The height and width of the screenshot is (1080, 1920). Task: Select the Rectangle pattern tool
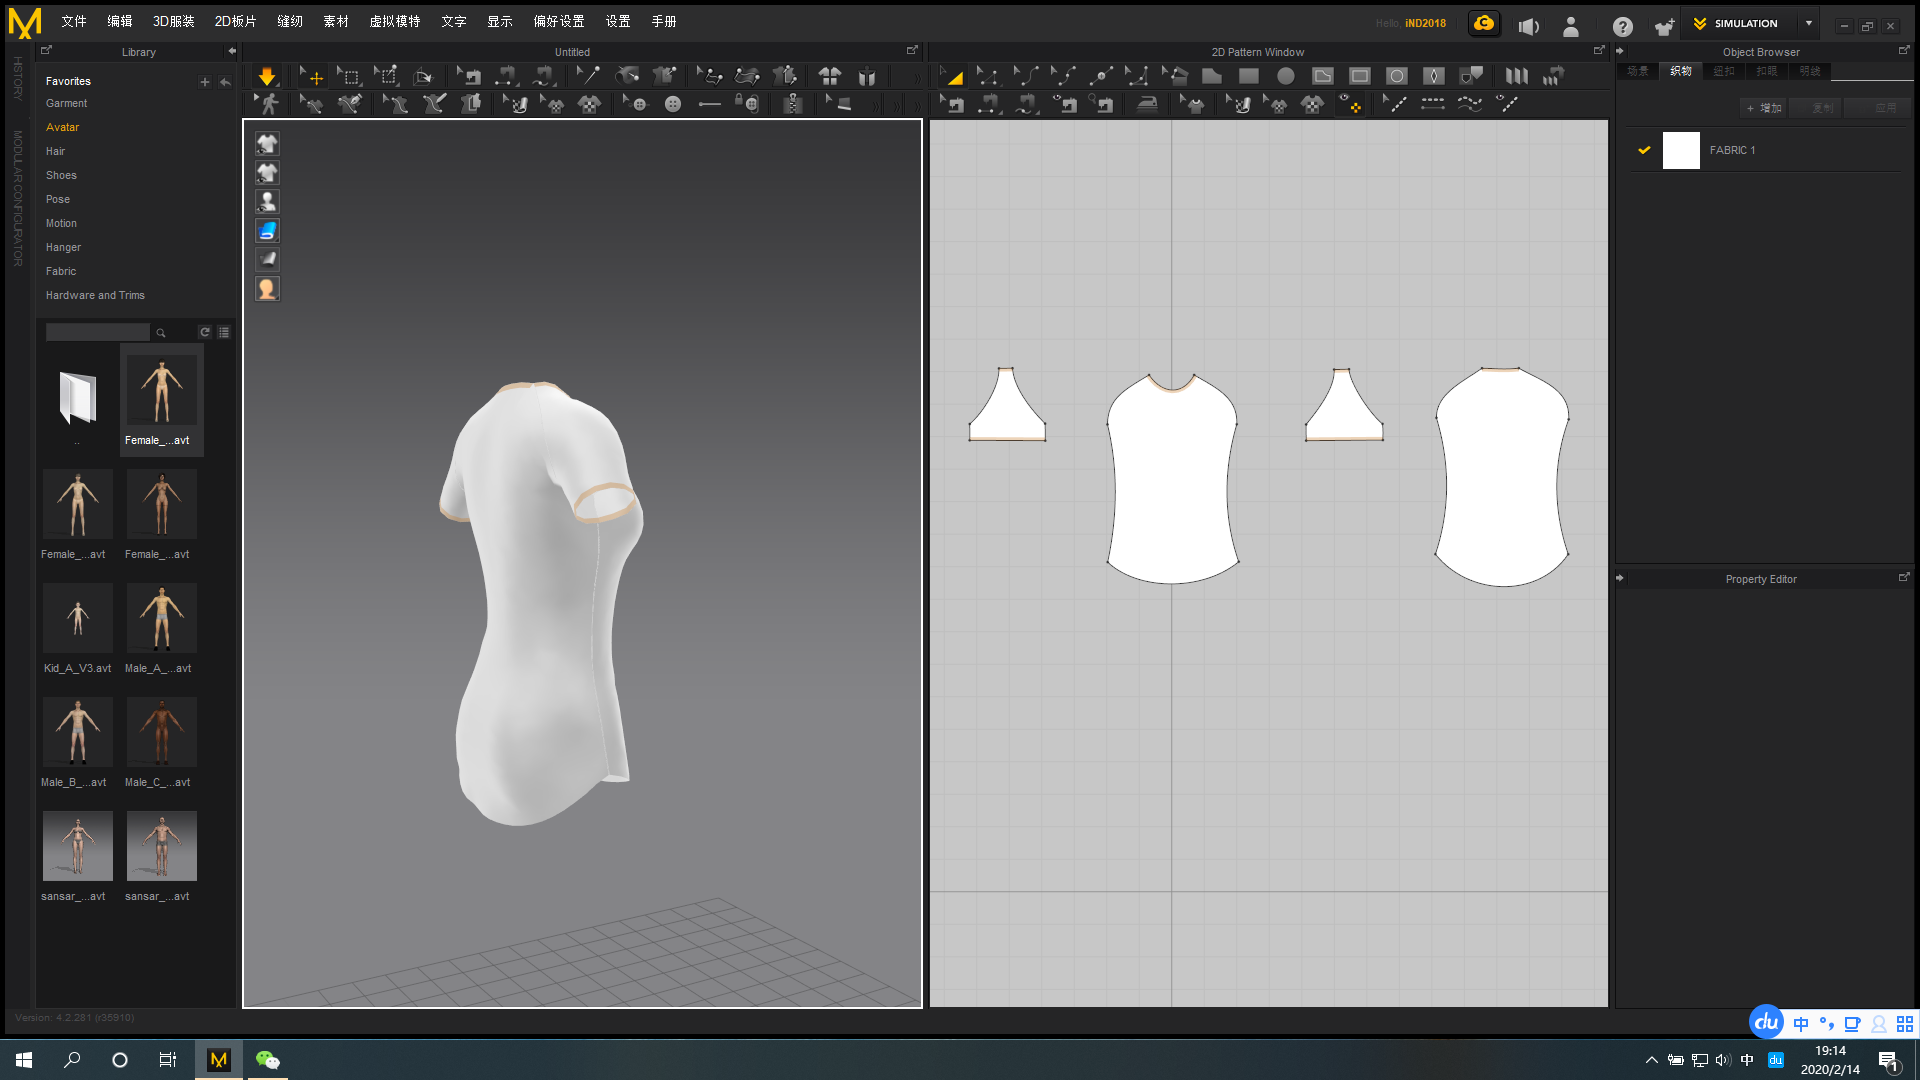pyautogui.click(x=1248, y=75)
